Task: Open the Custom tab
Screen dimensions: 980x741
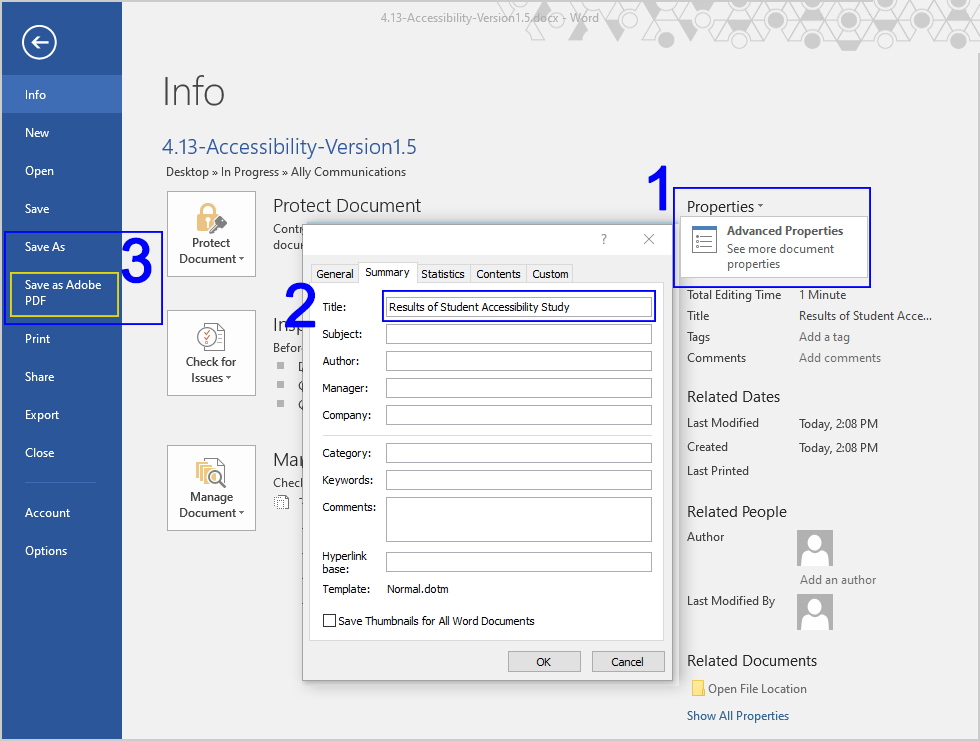Action: click(550, 274)
